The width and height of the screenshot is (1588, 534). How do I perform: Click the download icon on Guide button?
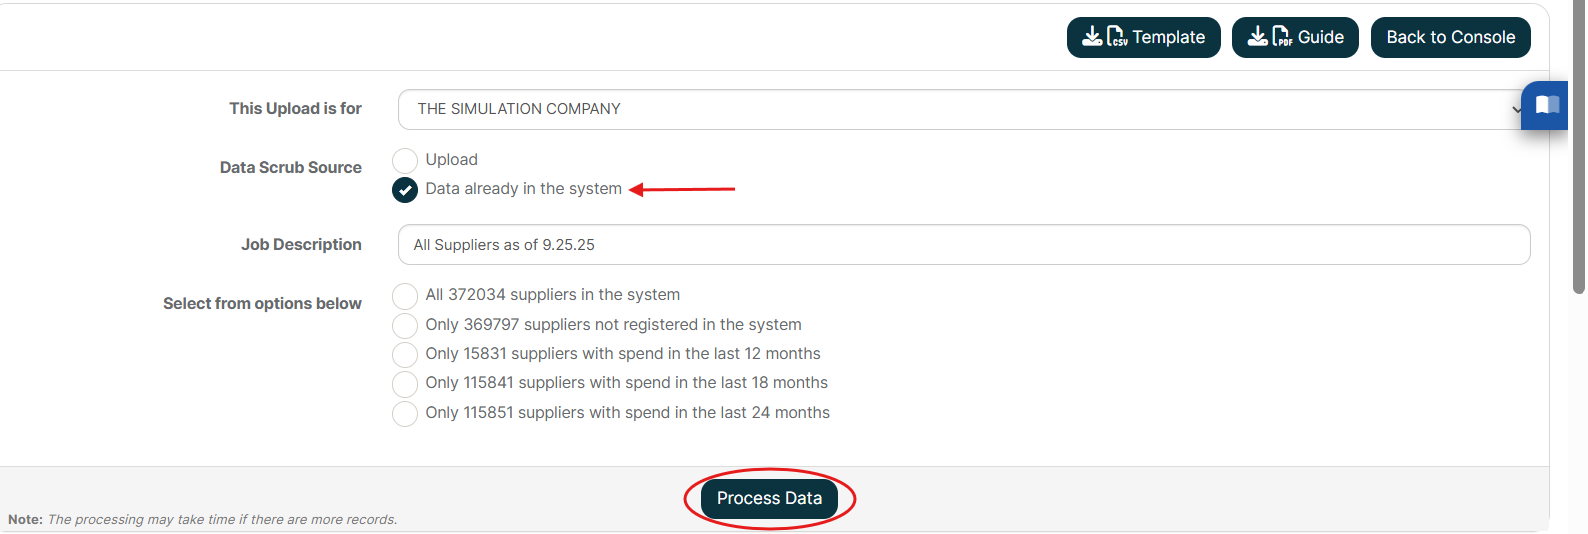1257,37
